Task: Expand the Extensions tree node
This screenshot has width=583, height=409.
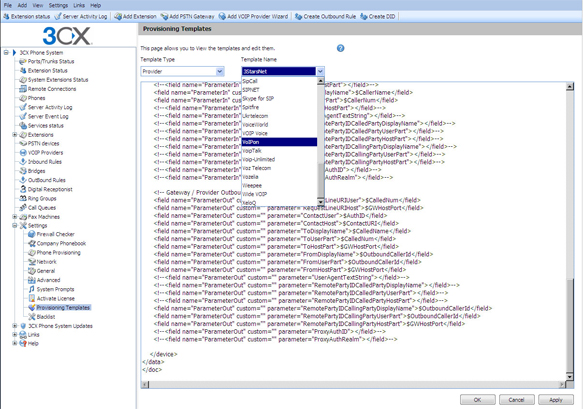Action: click(15, 135)
